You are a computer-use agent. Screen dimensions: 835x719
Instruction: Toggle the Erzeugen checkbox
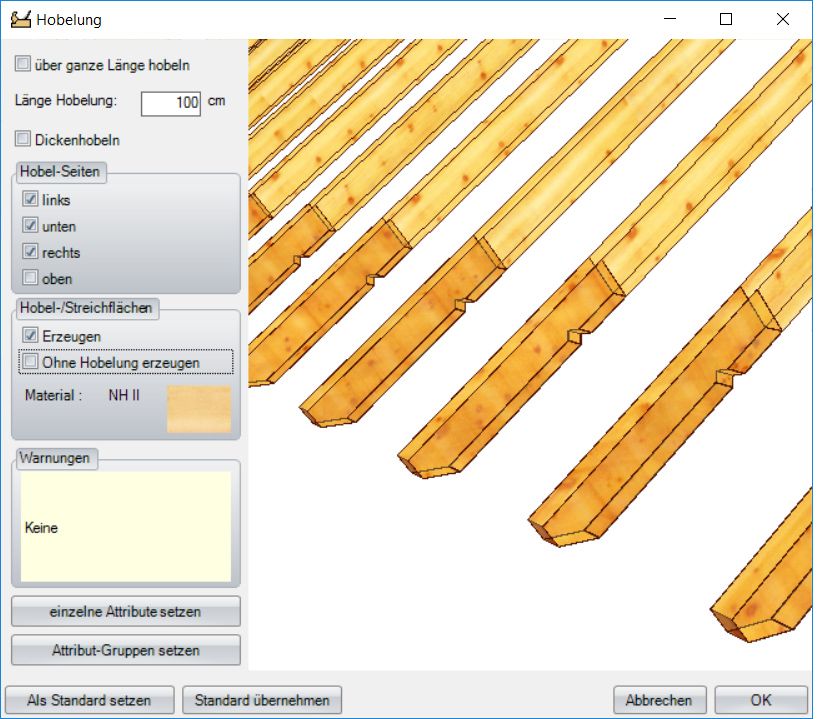point(30,336)
